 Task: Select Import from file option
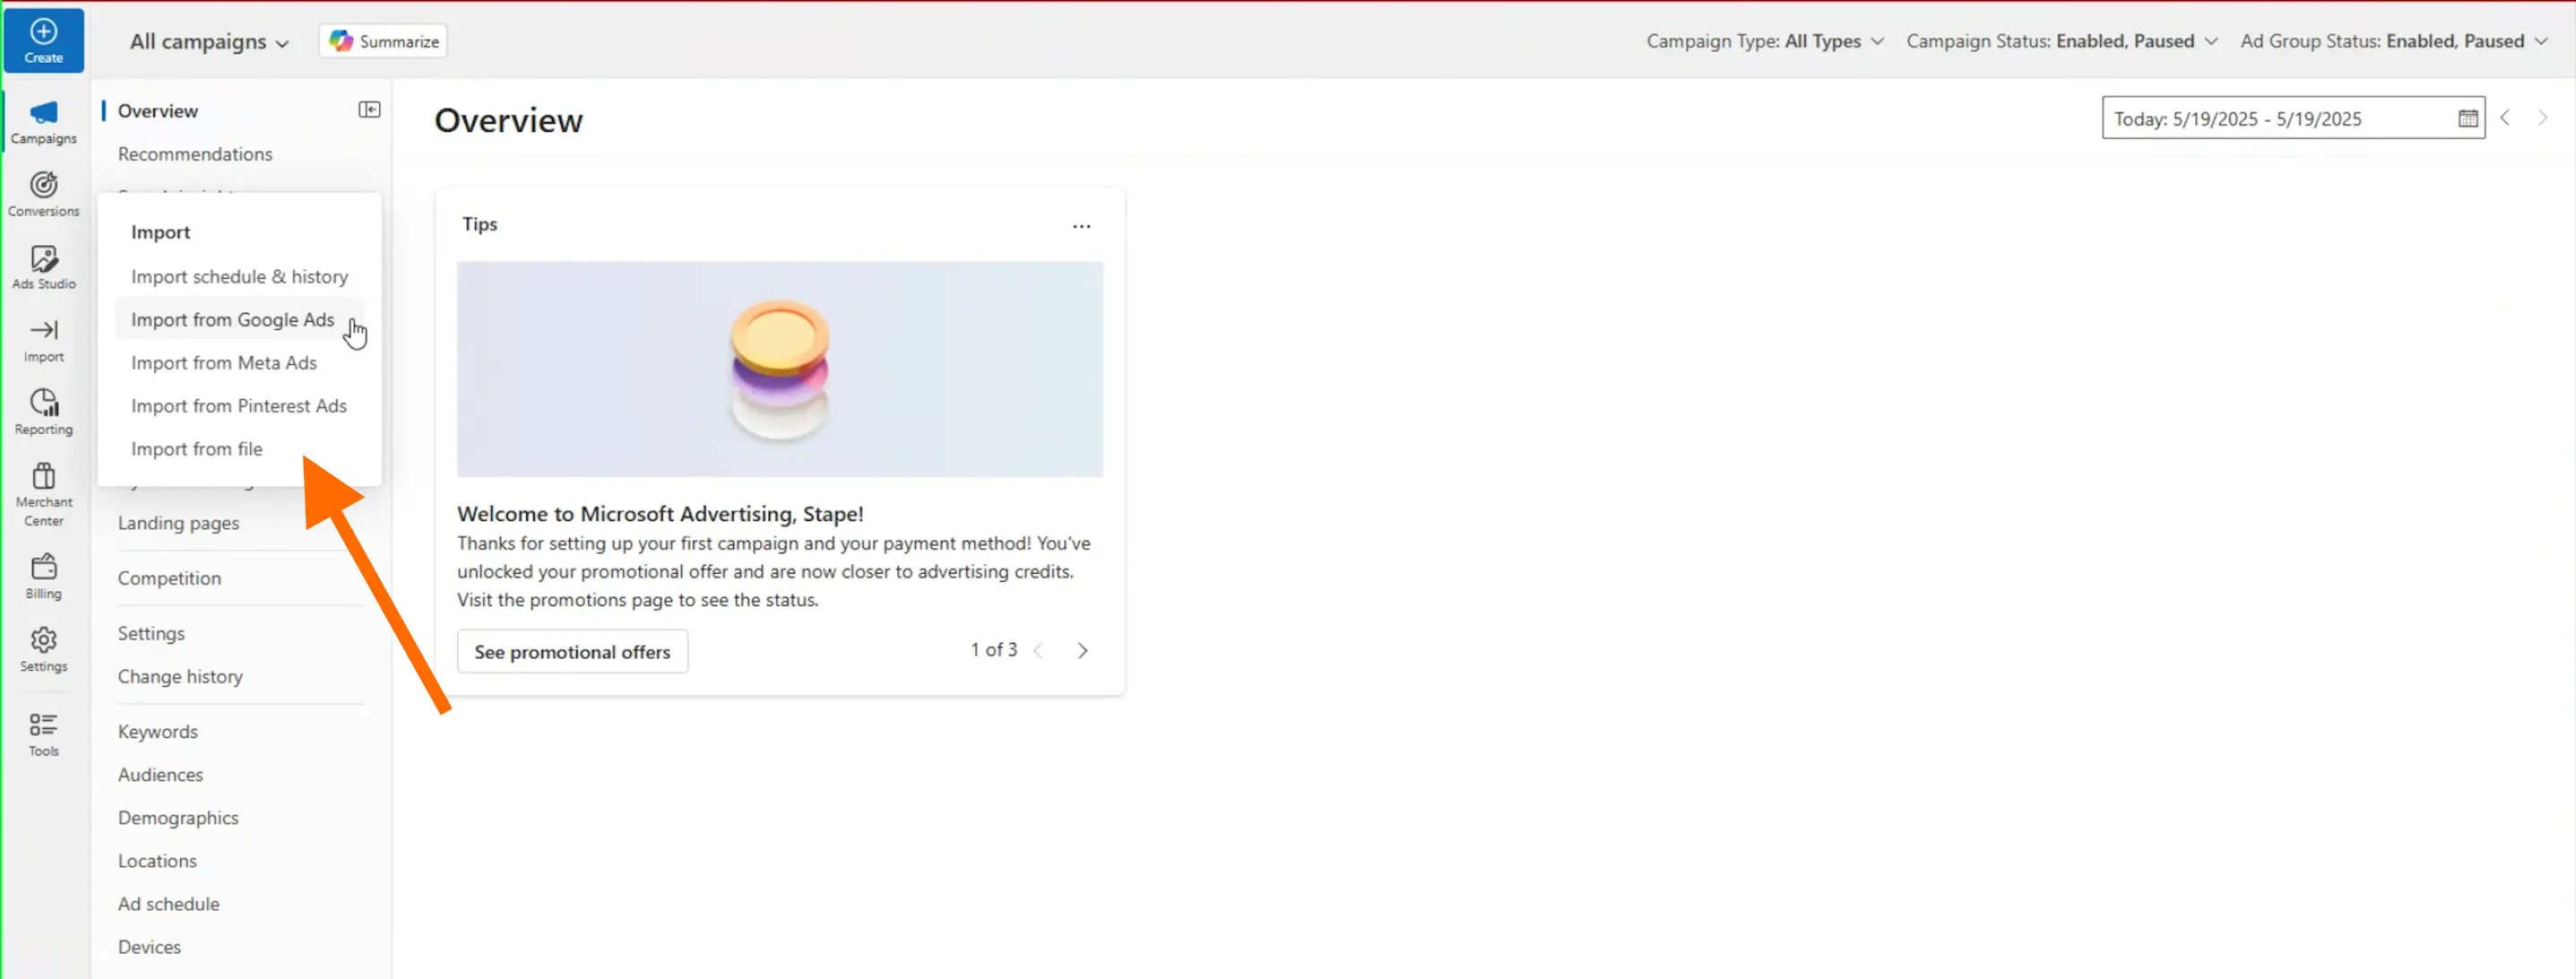pyautogui.click(x=197, y=449)
